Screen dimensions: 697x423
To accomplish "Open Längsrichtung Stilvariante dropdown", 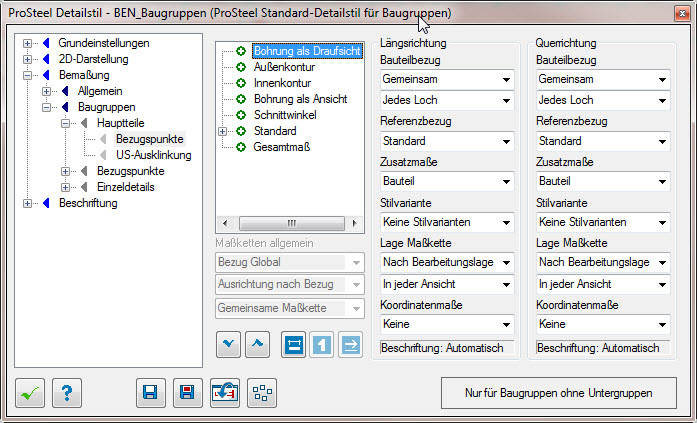I will [x=447, y=222].
